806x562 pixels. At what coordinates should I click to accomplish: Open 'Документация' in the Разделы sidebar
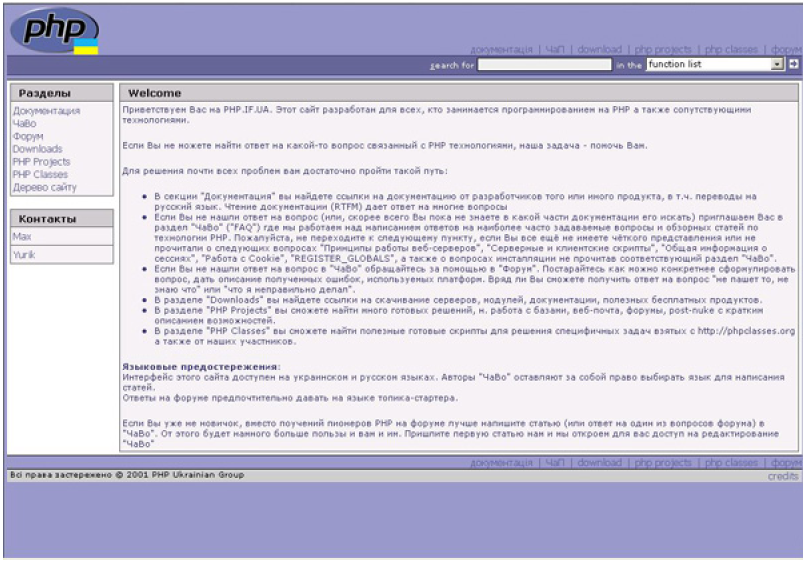[x=46, y=111]
